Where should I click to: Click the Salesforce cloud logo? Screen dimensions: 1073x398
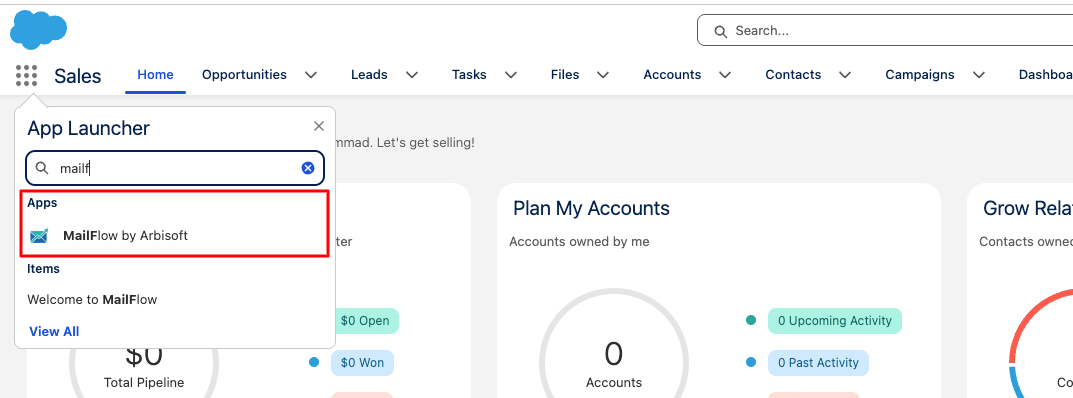point(38,30)
